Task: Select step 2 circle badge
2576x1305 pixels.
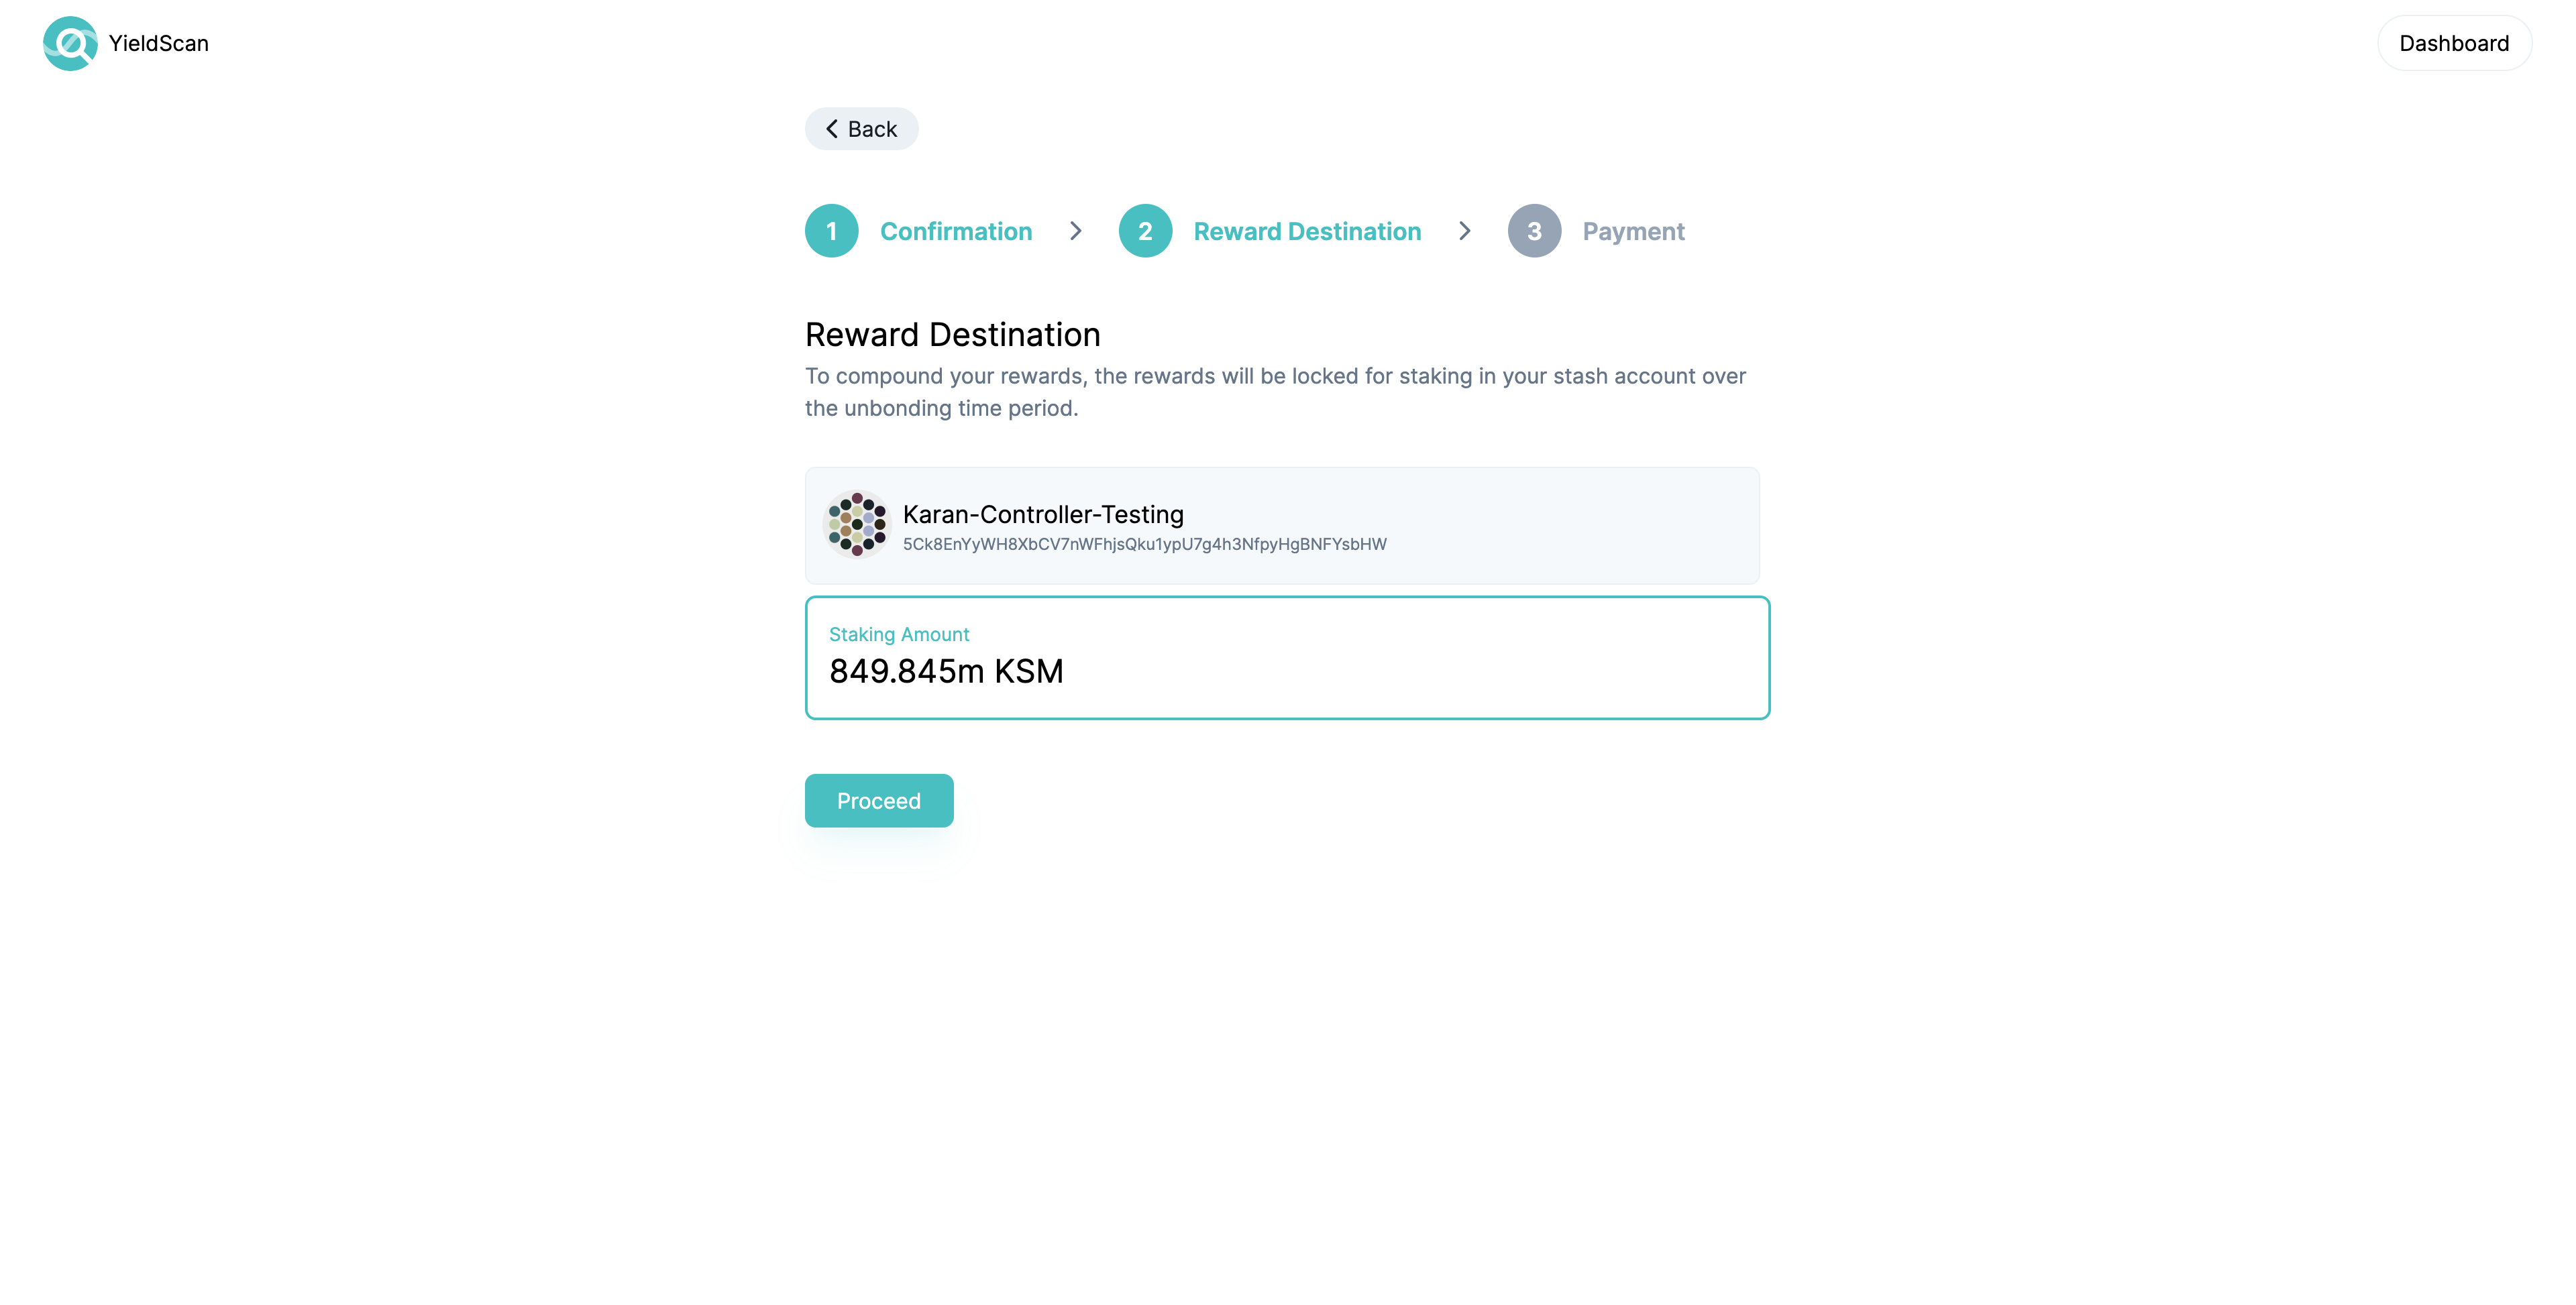Action: (1145, 231)
